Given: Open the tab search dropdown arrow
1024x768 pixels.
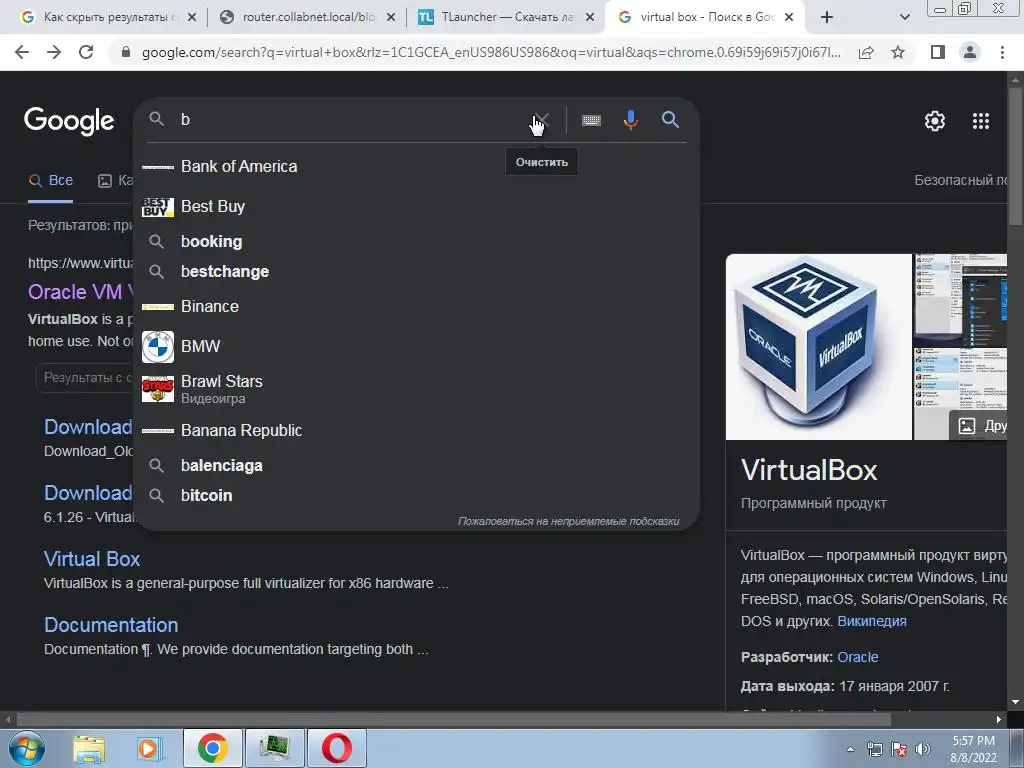Looking at the screenshot, I should (904, 18).
